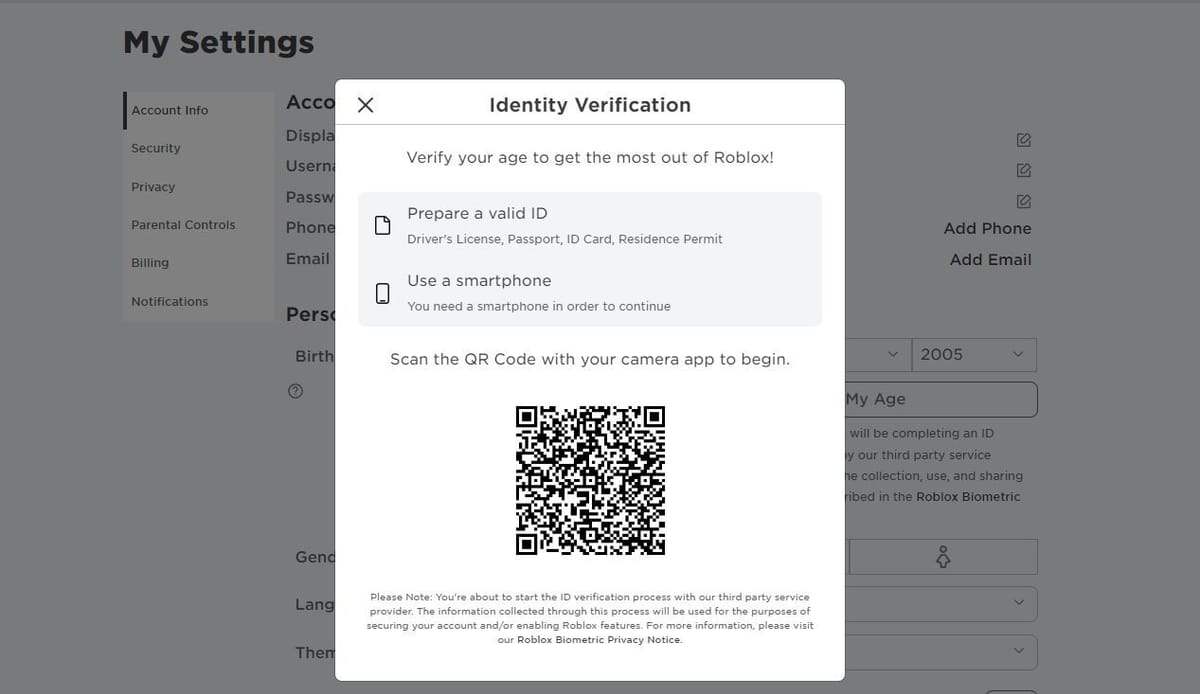Image resolution: width=1200 pixels, height=694 pixels.
Task: Click the edit pencil beside Display Name
Action: click(1022, 140)
